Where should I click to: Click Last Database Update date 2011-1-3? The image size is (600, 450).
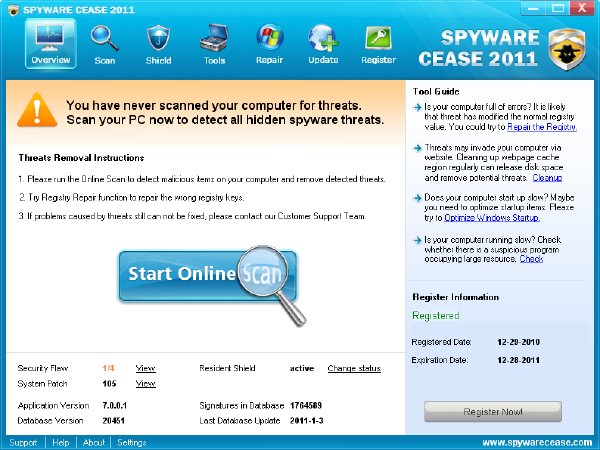(307, 421)
